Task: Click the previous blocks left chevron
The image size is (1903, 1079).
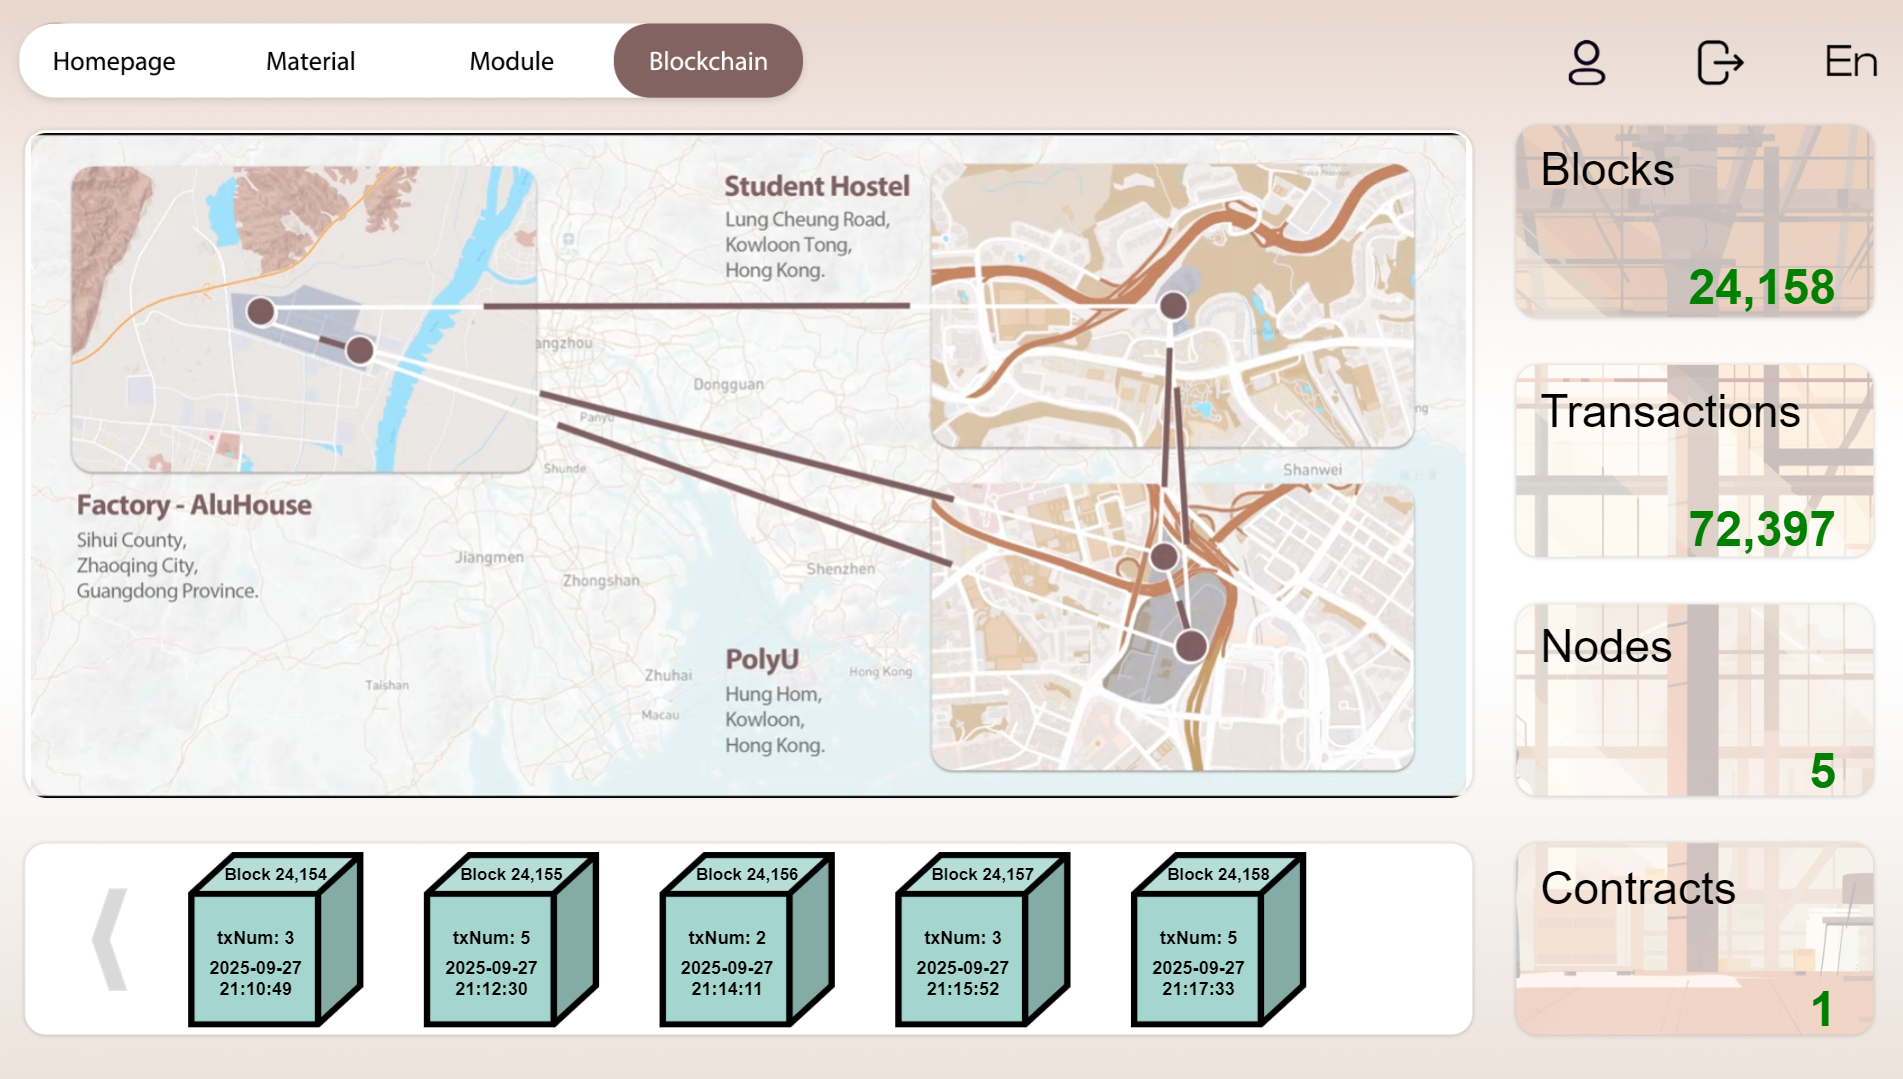Action: pyautogui.click(x=110, y=940)
